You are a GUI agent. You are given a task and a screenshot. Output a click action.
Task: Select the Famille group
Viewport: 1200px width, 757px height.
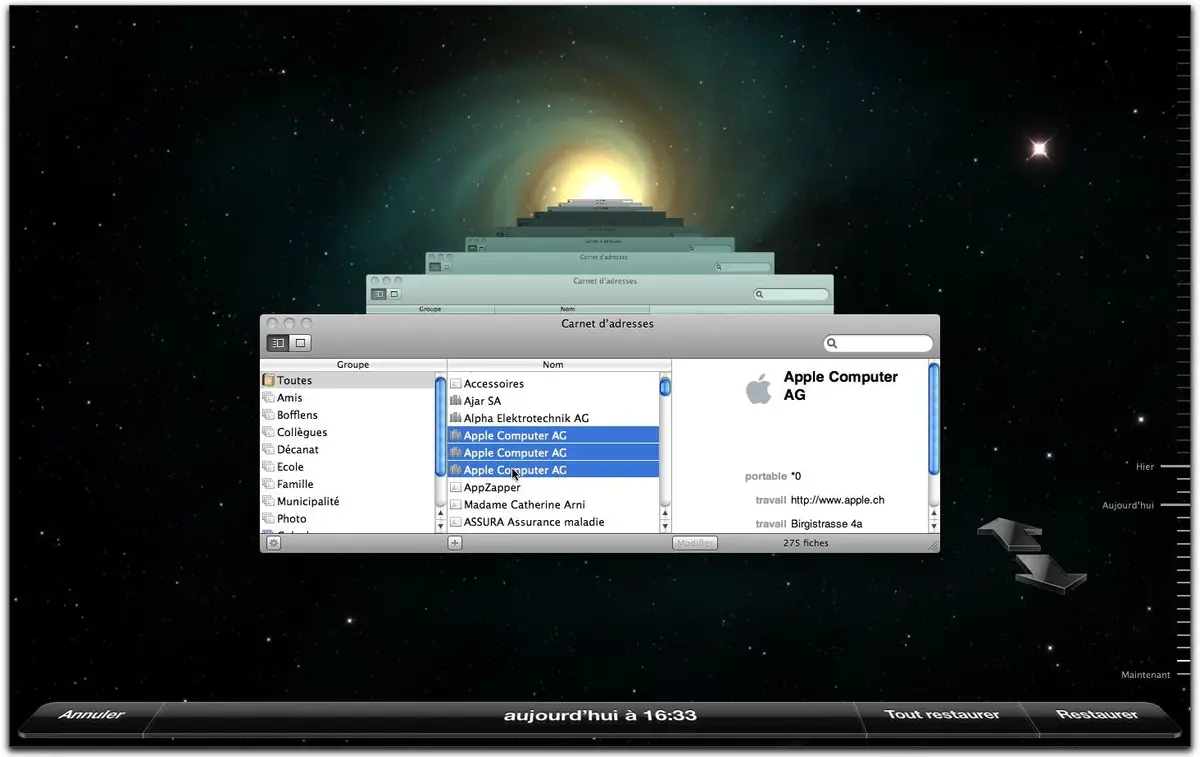pos(348,484)
